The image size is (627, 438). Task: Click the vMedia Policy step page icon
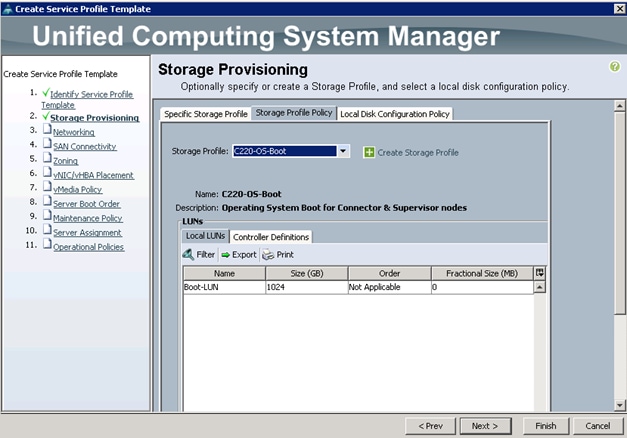coord(47,187)
